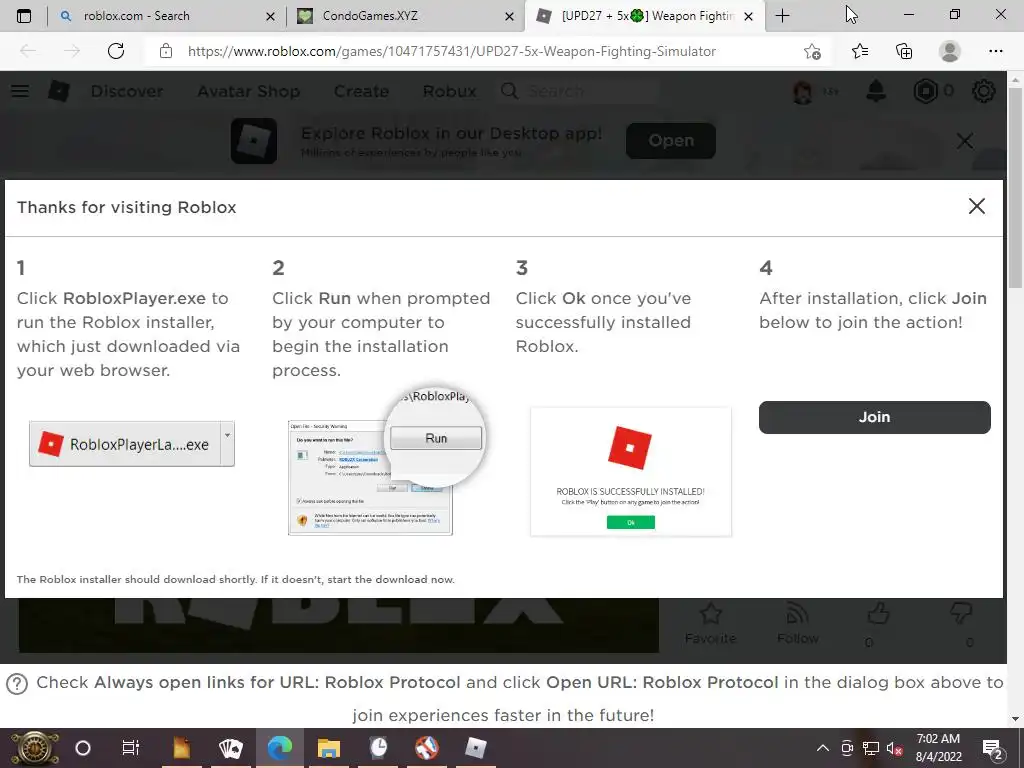Open the Robux balance icon
Image resolution: width=1024 pixels, height=768 pixels.
tap(925, 91)
